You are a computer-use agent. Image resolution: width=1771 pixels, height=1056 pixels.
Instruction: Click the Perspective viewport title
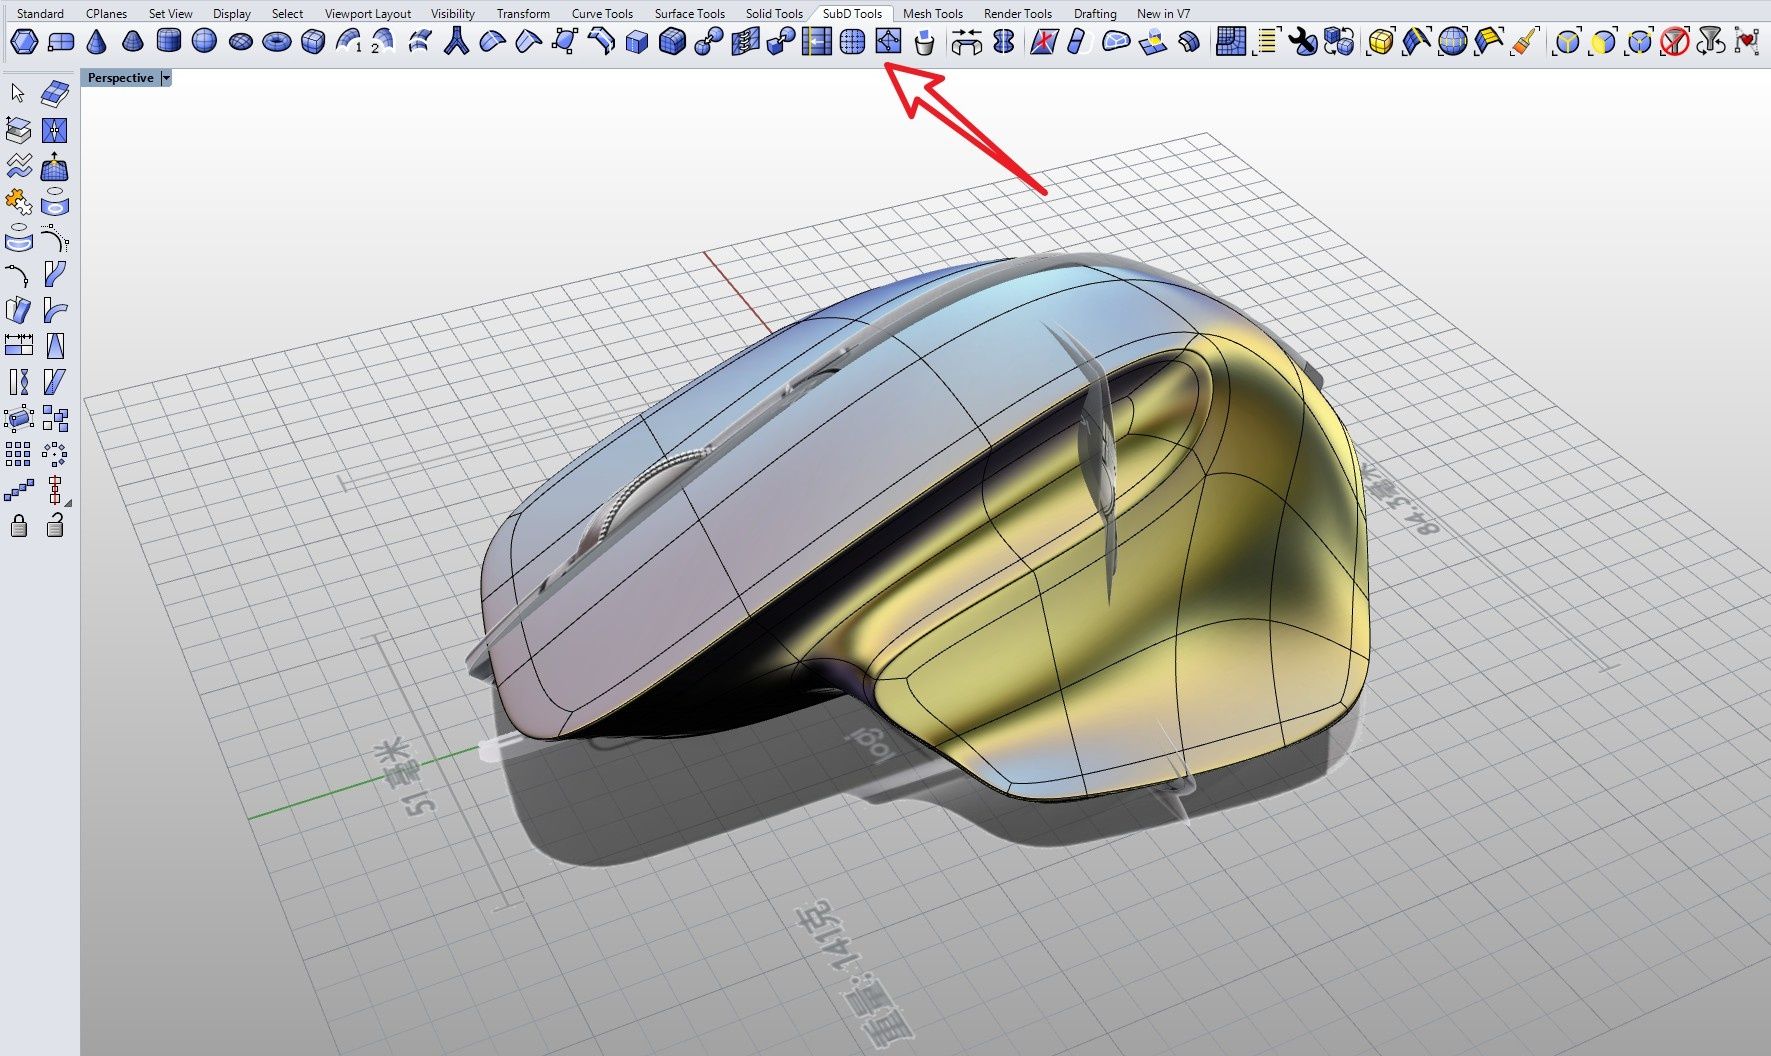click(x=121, y=78)
